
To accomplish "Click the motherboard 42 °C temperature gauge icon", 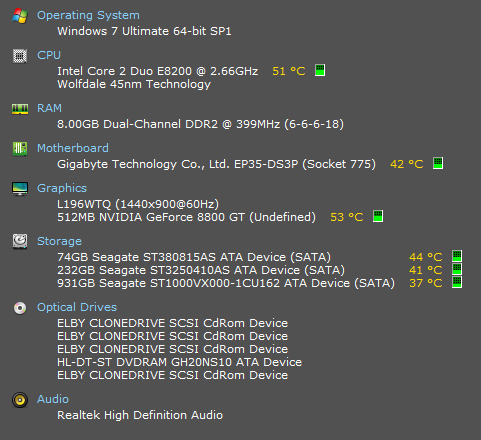I will pyautogui.click(x=438, y=163).
